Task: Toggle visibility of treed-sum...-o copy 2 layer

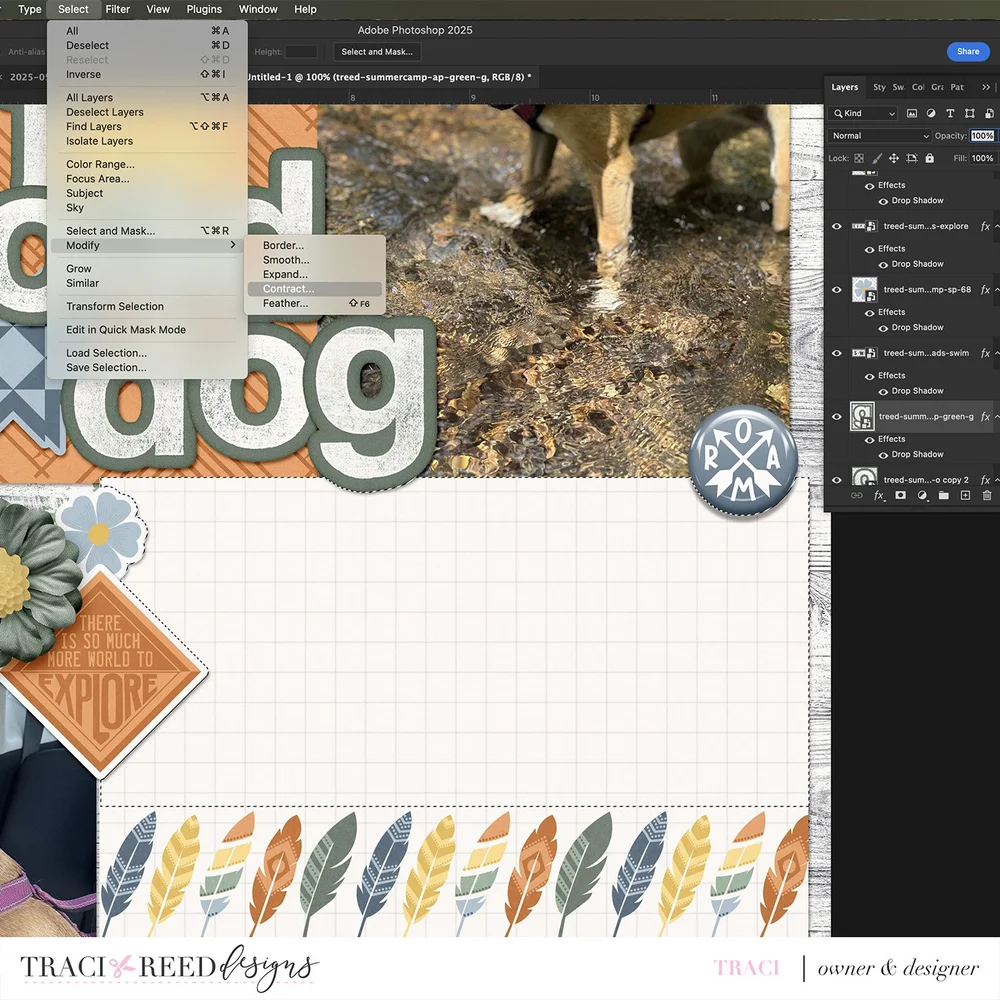Action: (837, 479)
